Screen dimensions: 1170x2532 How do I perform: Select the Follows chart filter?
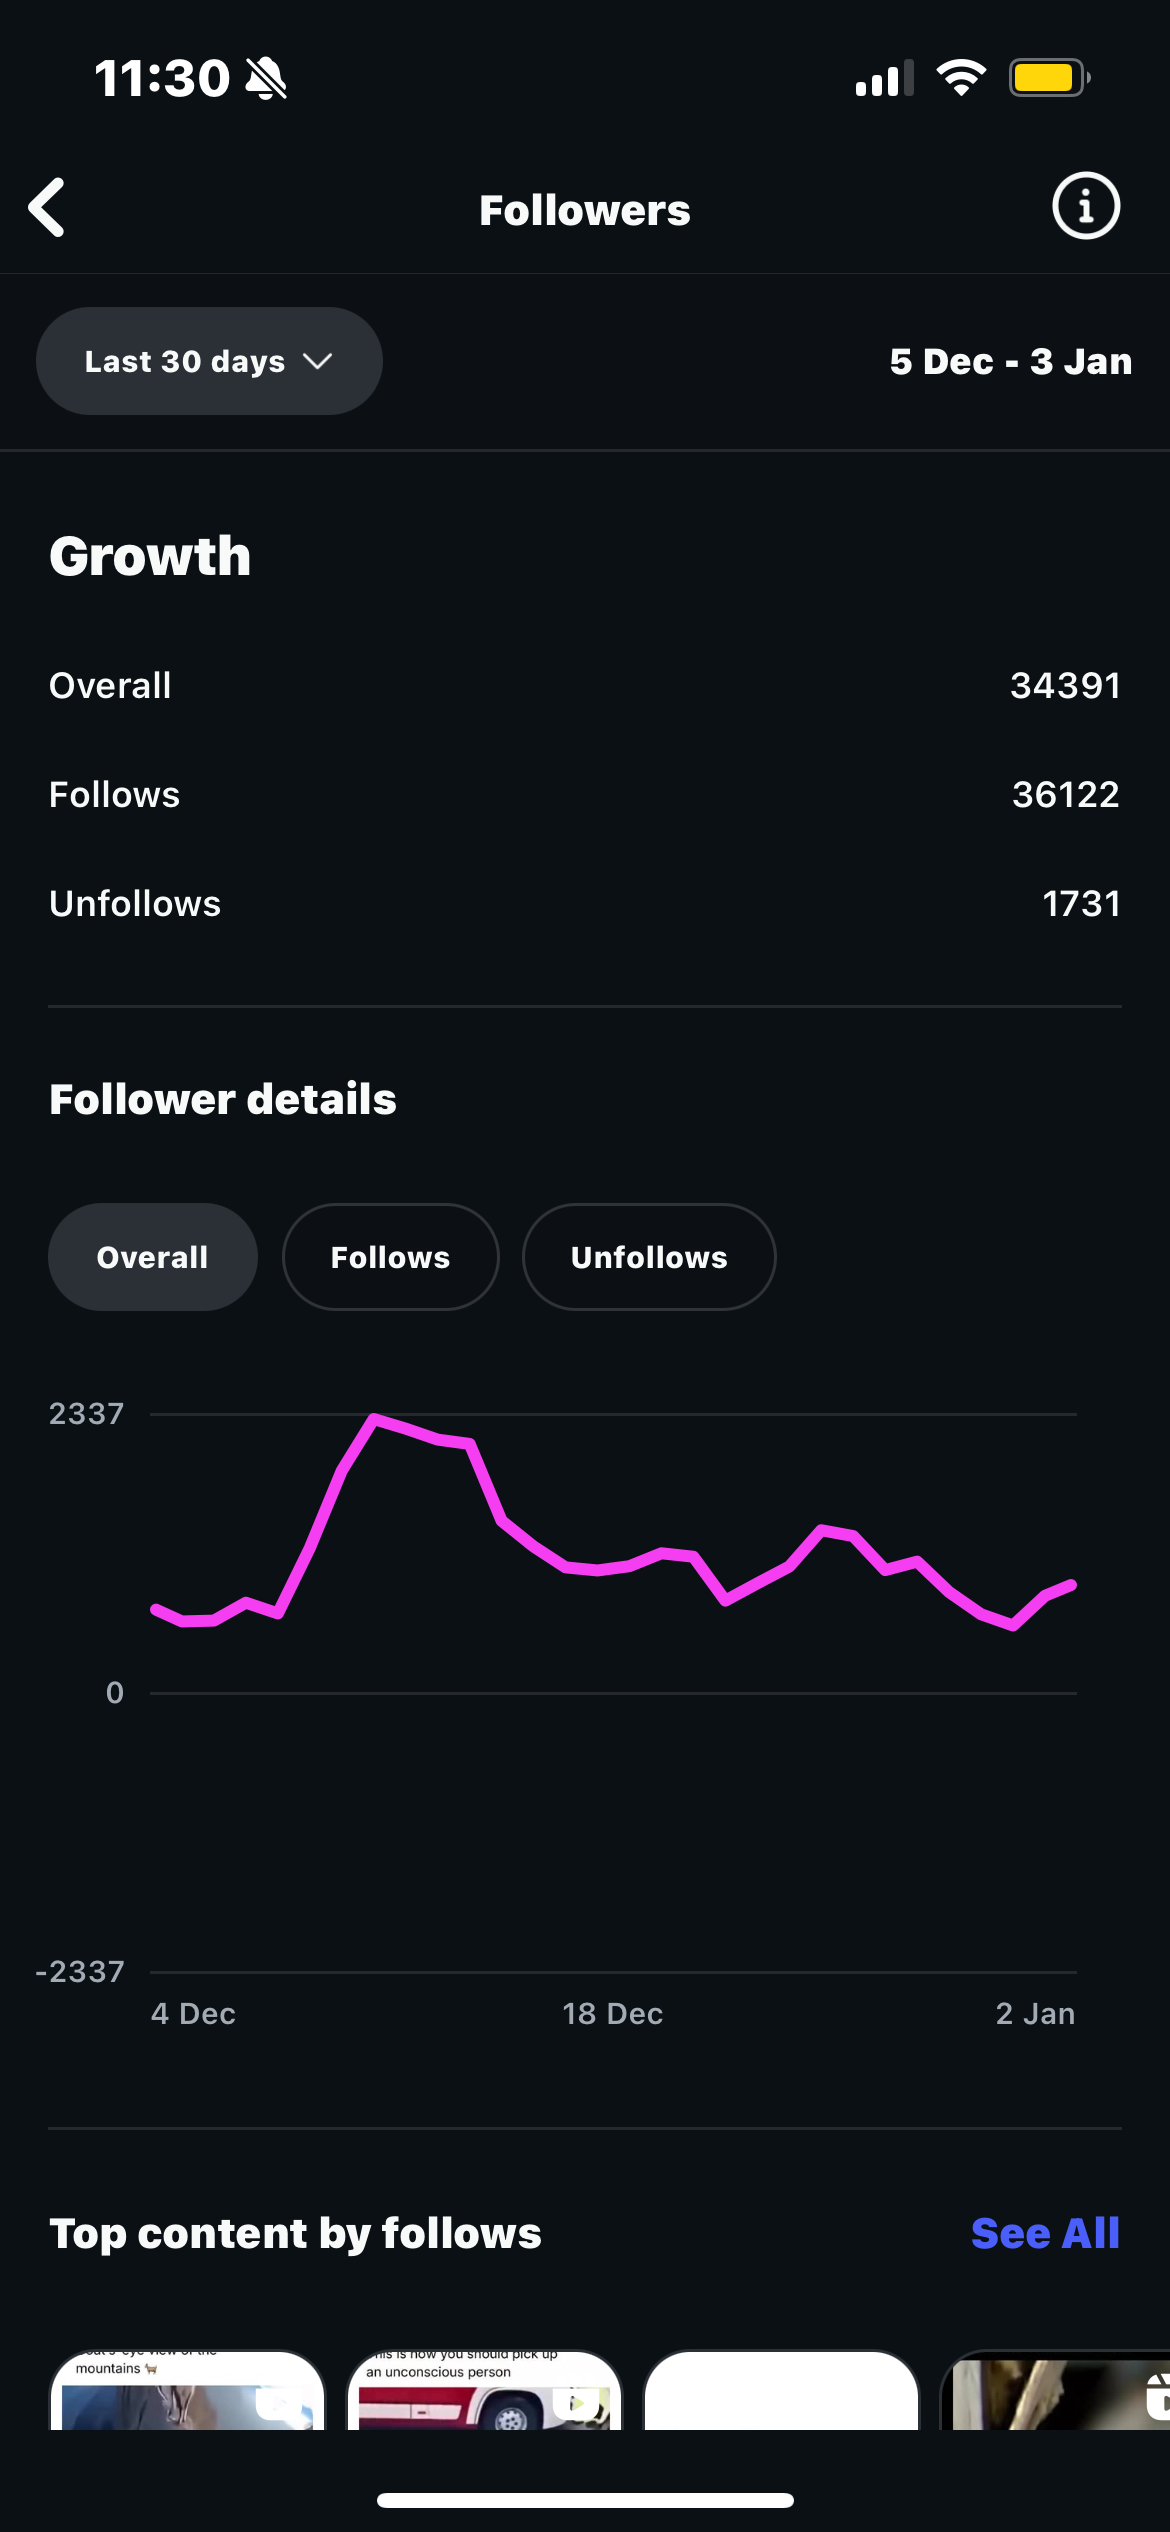391,1257
